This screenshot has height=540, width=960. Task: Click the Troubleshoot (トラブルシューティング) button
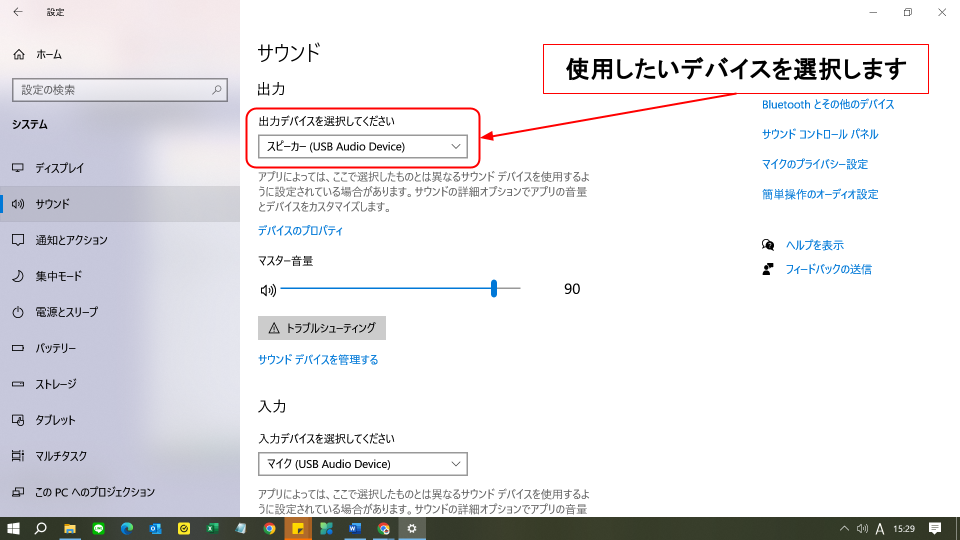(x=321, y=328)
